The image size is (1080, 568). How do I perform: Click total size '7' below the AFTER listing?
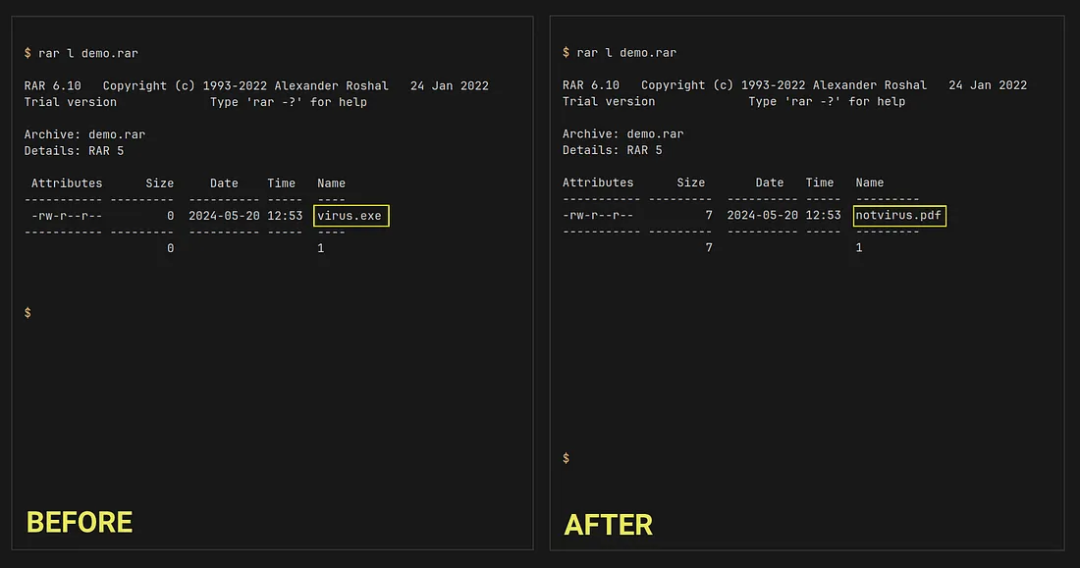click(x=709, y=247)
